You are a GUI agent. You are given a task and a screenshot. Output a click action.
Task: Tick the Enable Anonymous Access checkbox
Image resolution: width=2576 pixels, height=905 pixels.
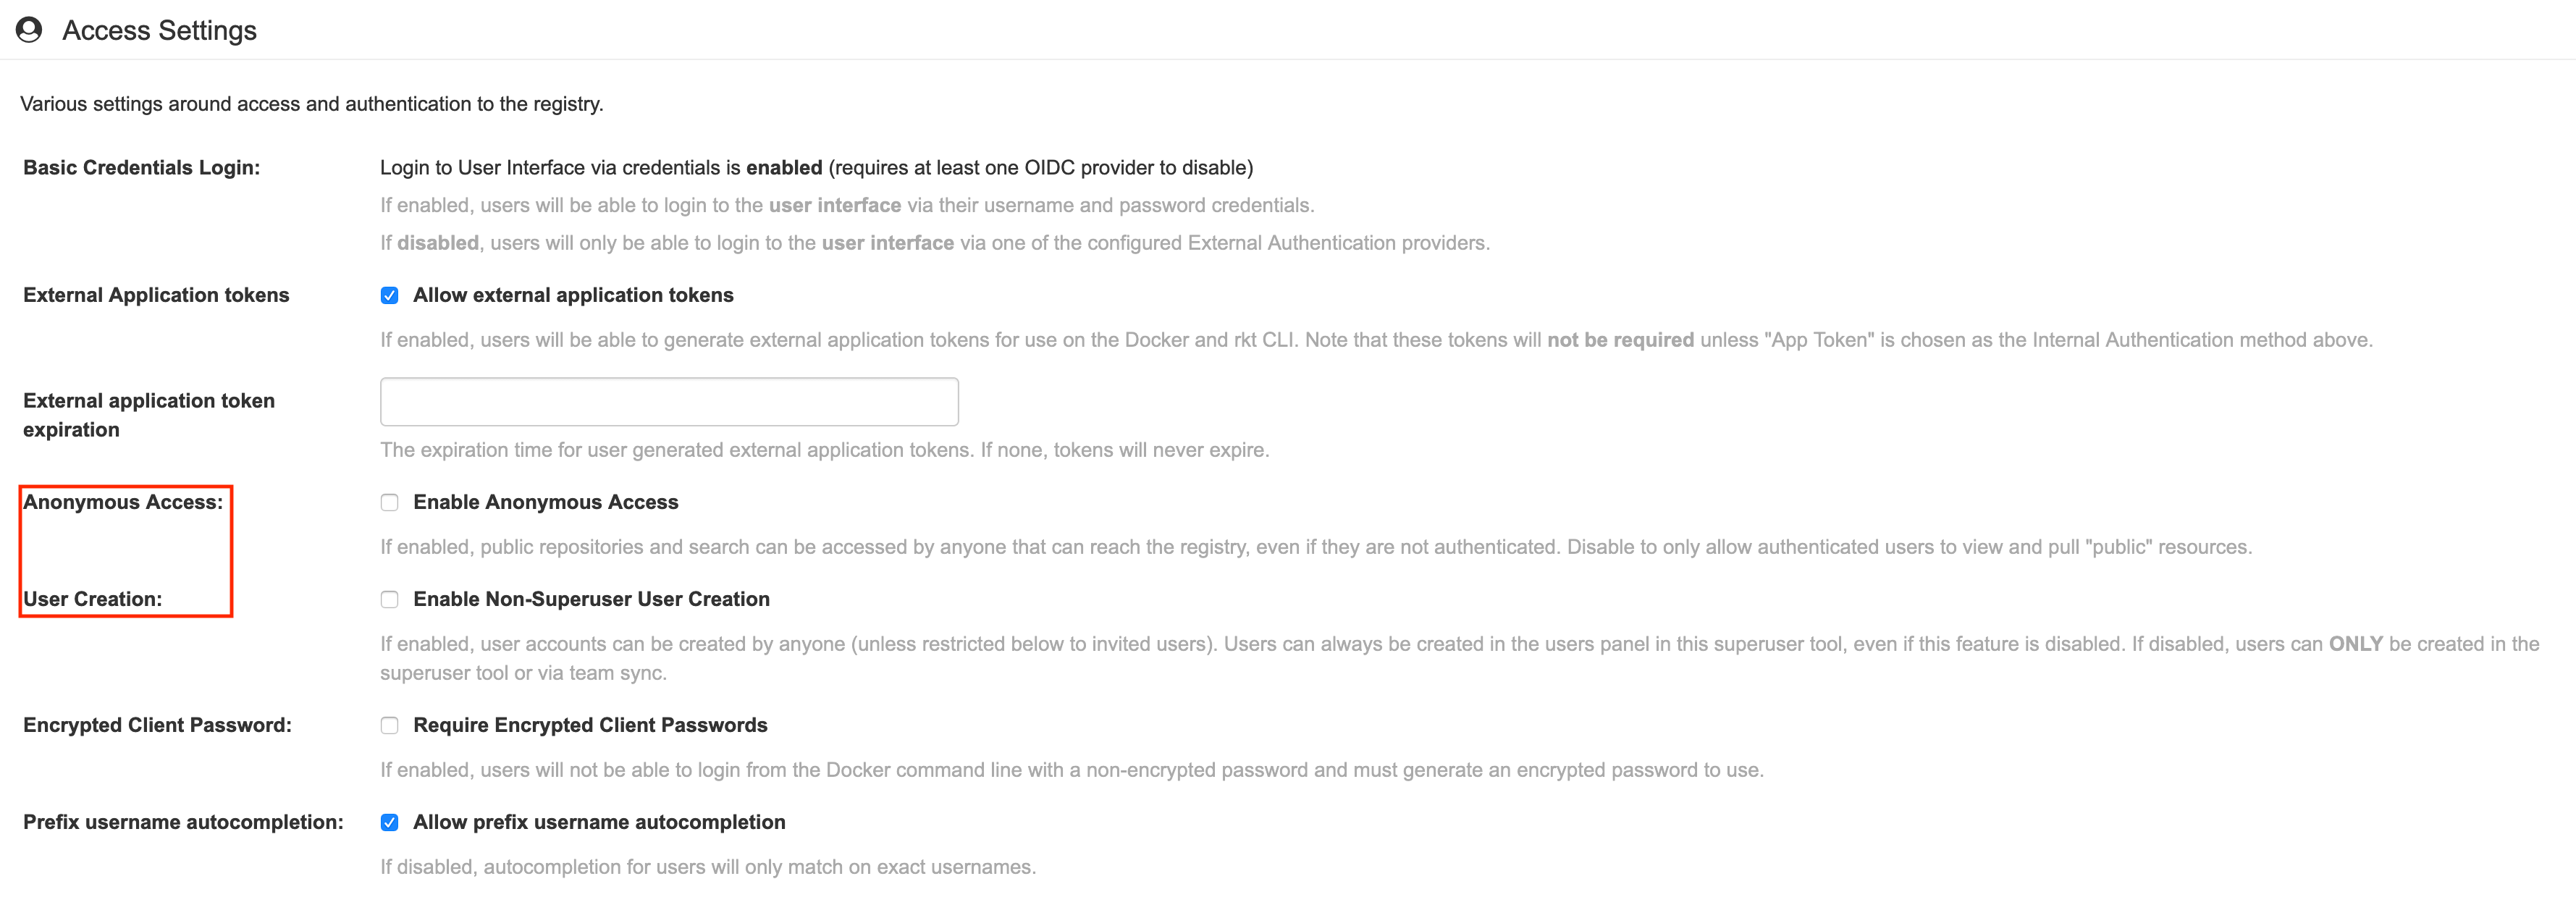click(389, 502)
